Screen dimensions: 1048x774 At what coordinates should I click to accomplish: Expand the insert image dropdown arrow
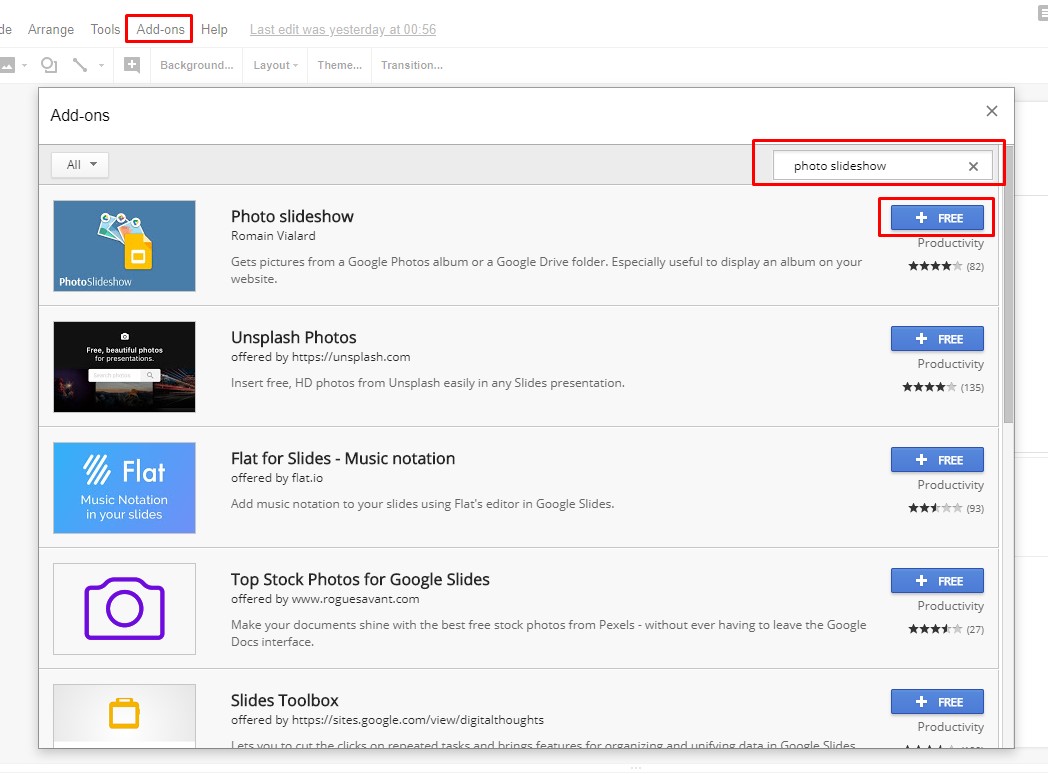pyautogui.click(x=25, y=66)
